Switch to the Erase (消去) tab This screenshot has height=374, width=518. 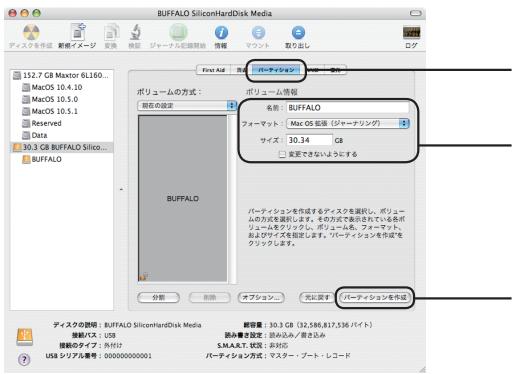pyautogui.click(x=241, y=70)
